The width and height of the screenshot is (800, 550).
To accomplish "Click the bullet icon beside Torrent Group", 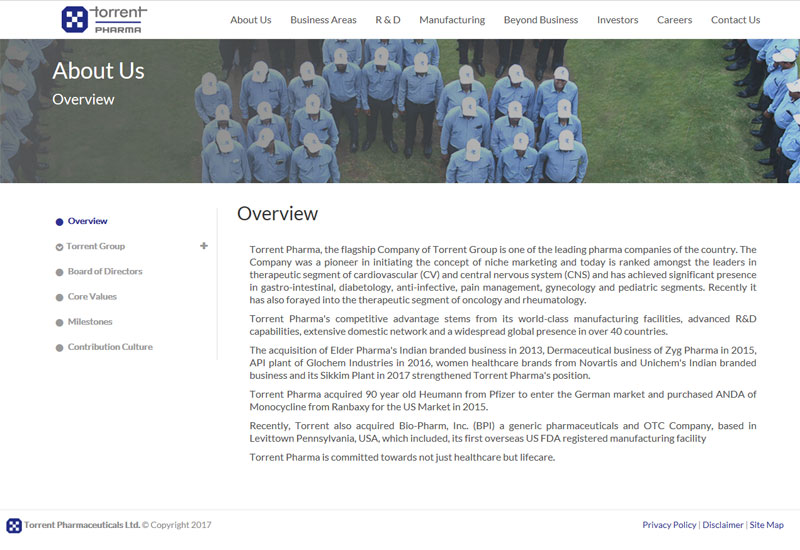I will tap(59, 247).
